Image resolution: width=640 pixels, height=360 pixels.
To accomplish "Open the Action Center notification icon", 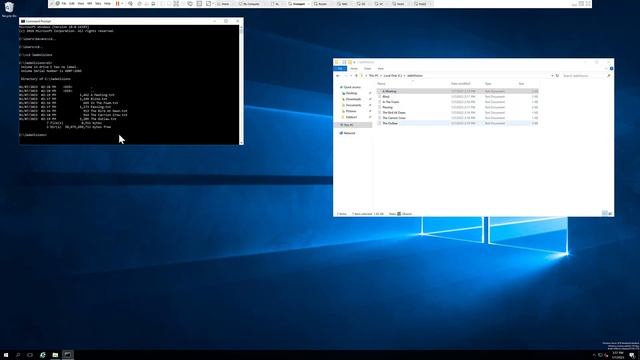I will click(x=632, y=356).
